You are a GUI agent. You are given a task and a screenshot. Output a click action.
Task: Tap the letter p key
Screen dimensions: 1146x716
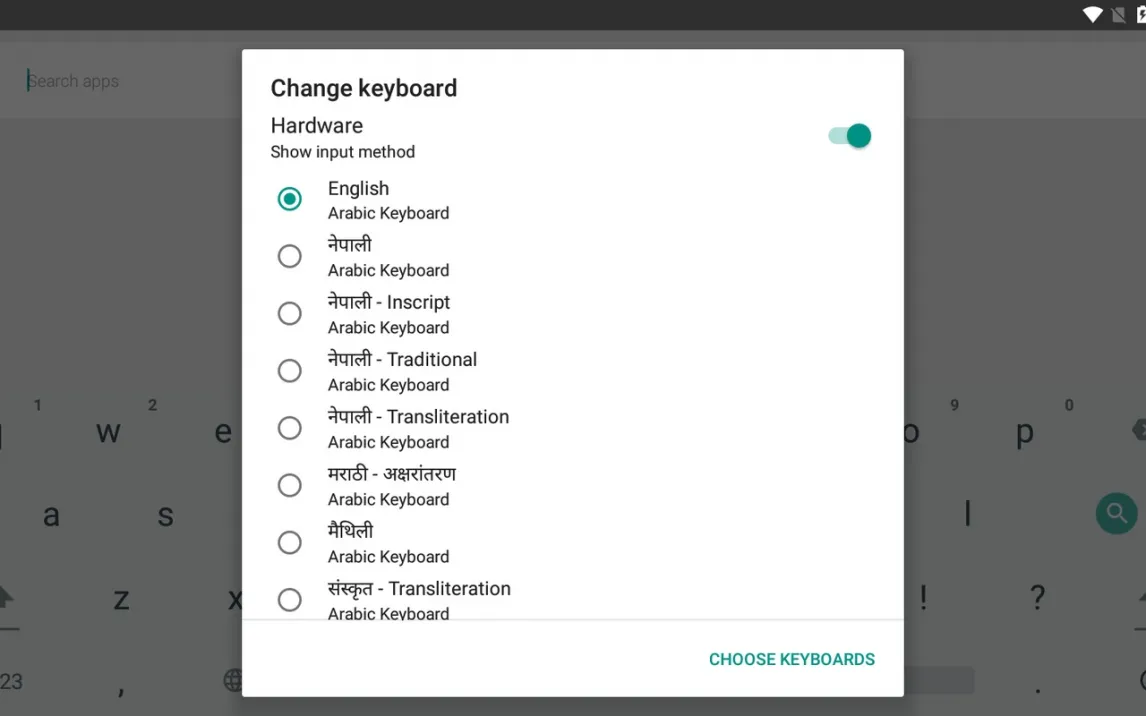(x=1025, y=433)
